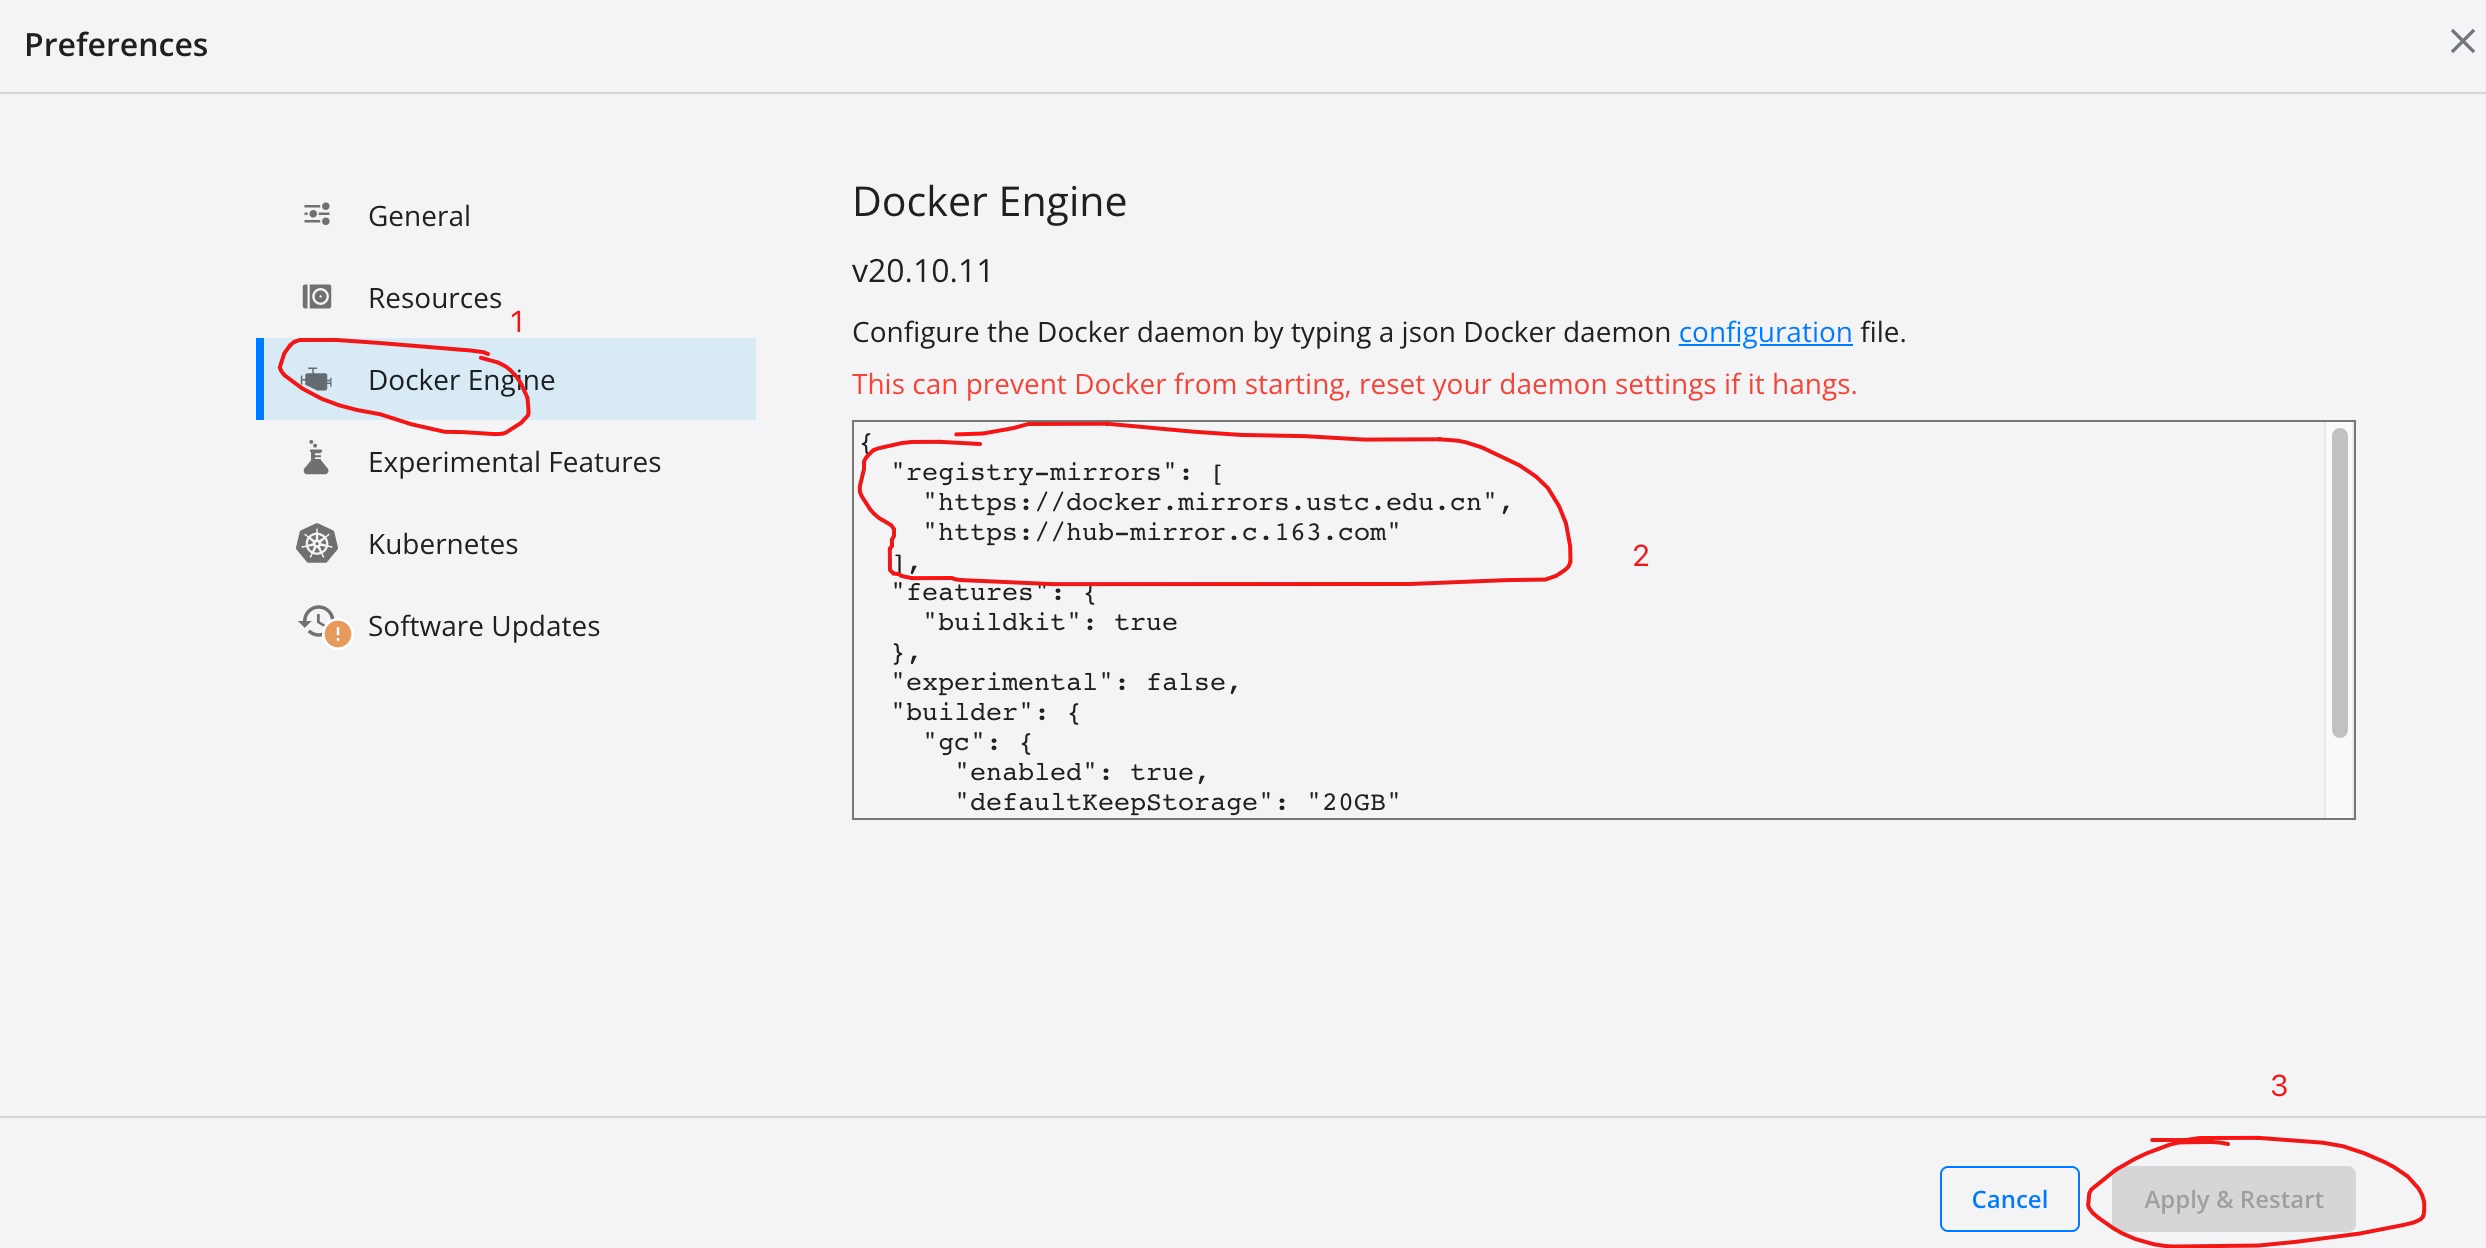The image size is (2486, 1248).
Task: Click Apply & Restart button
Action: tap(2233, 1199)
